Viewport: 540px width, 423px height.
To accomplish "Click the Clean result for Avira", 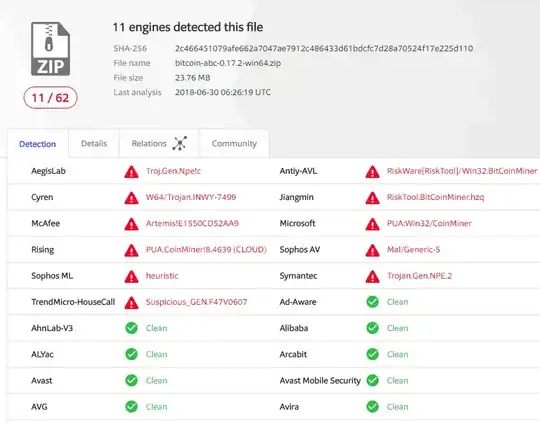I will tap(397, 406).
